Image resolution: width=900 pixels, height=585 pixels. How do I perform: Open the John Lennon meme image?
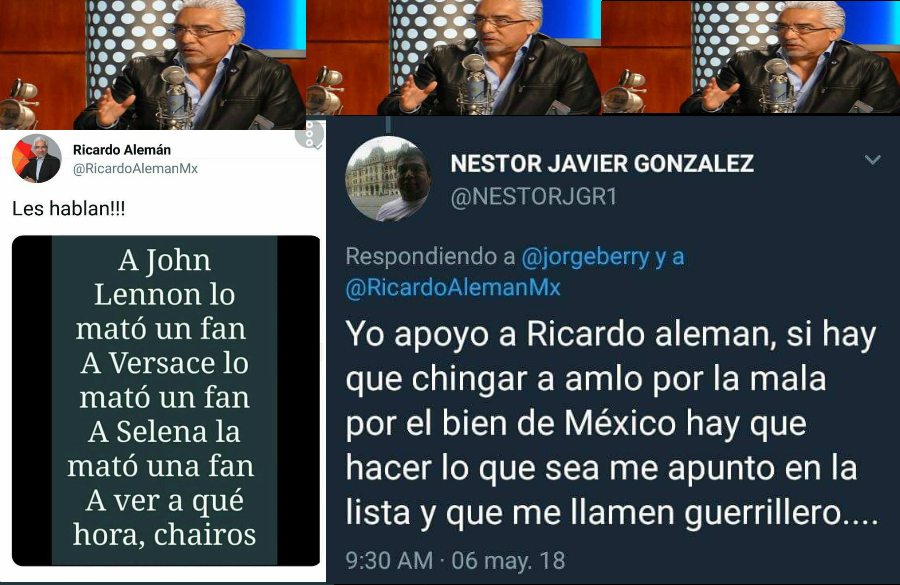pyautogui.click(x=166, y=401)
